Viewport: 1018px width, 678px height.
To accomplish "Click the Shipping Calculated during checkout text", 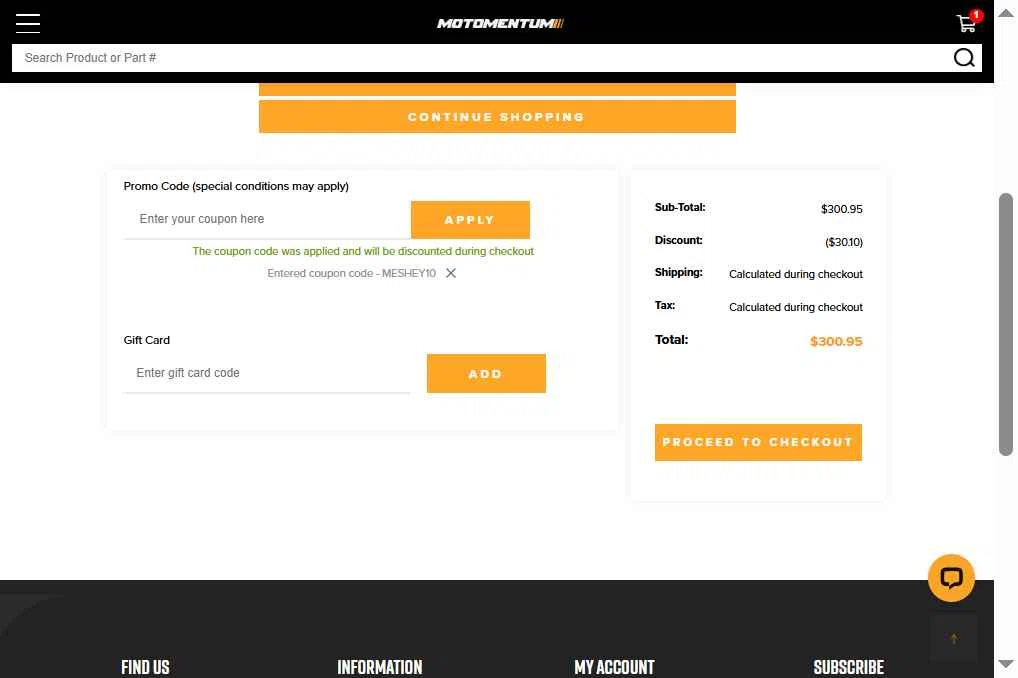I will point(795,274).
